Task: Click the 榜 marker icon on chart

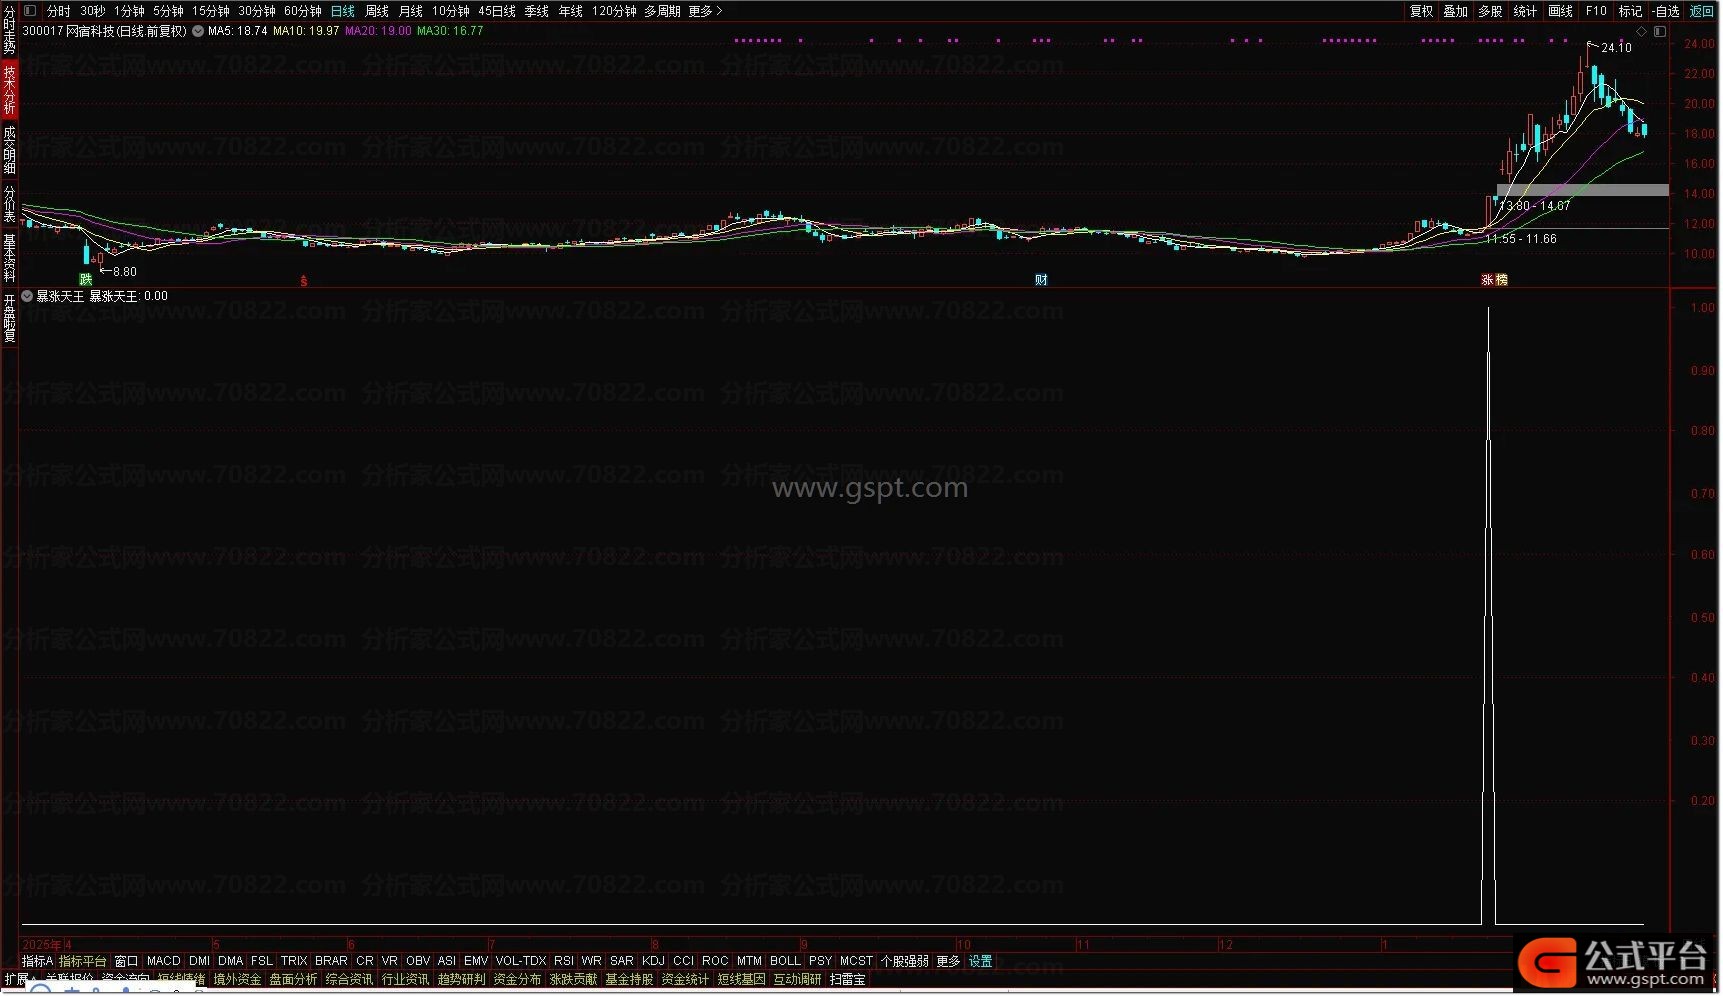Action: click(x=1501, y=280)
